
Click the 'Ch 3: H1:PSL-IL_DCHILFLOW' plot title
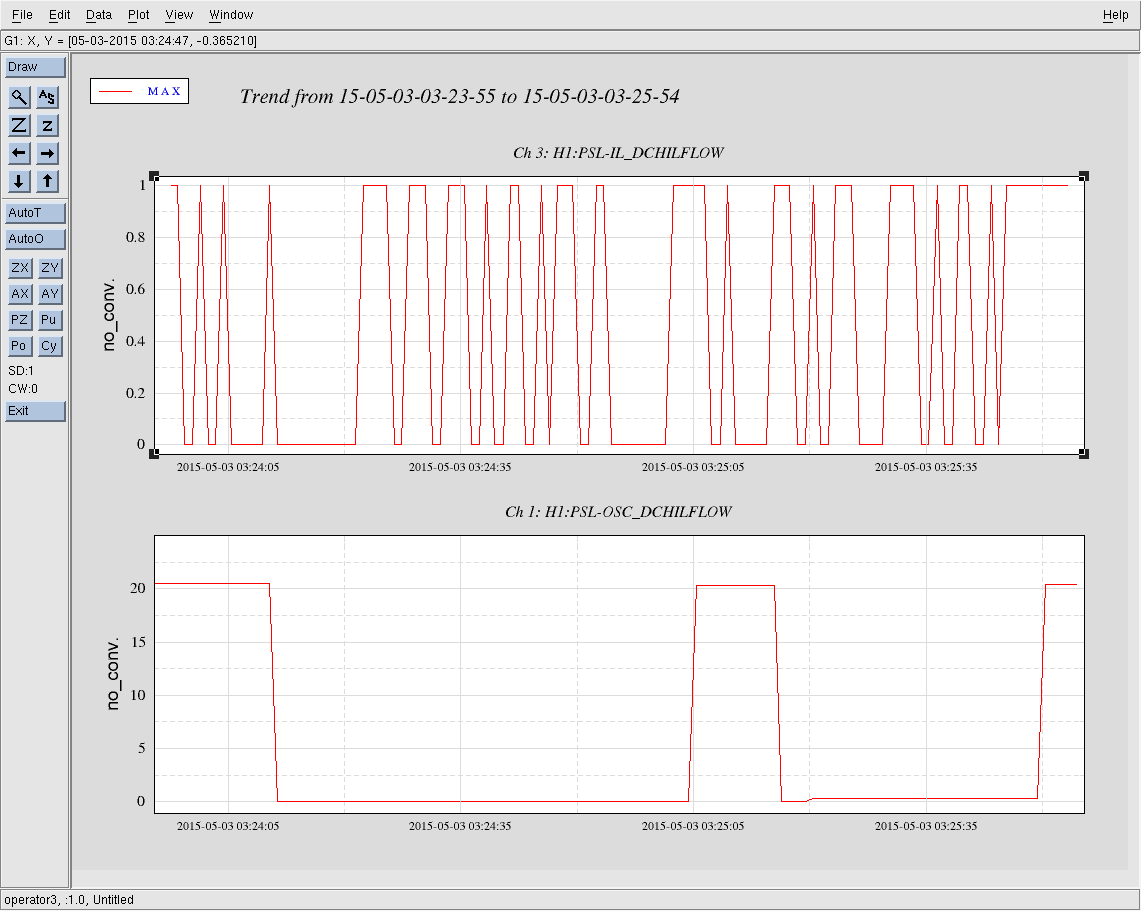click(x=619, y=153)
